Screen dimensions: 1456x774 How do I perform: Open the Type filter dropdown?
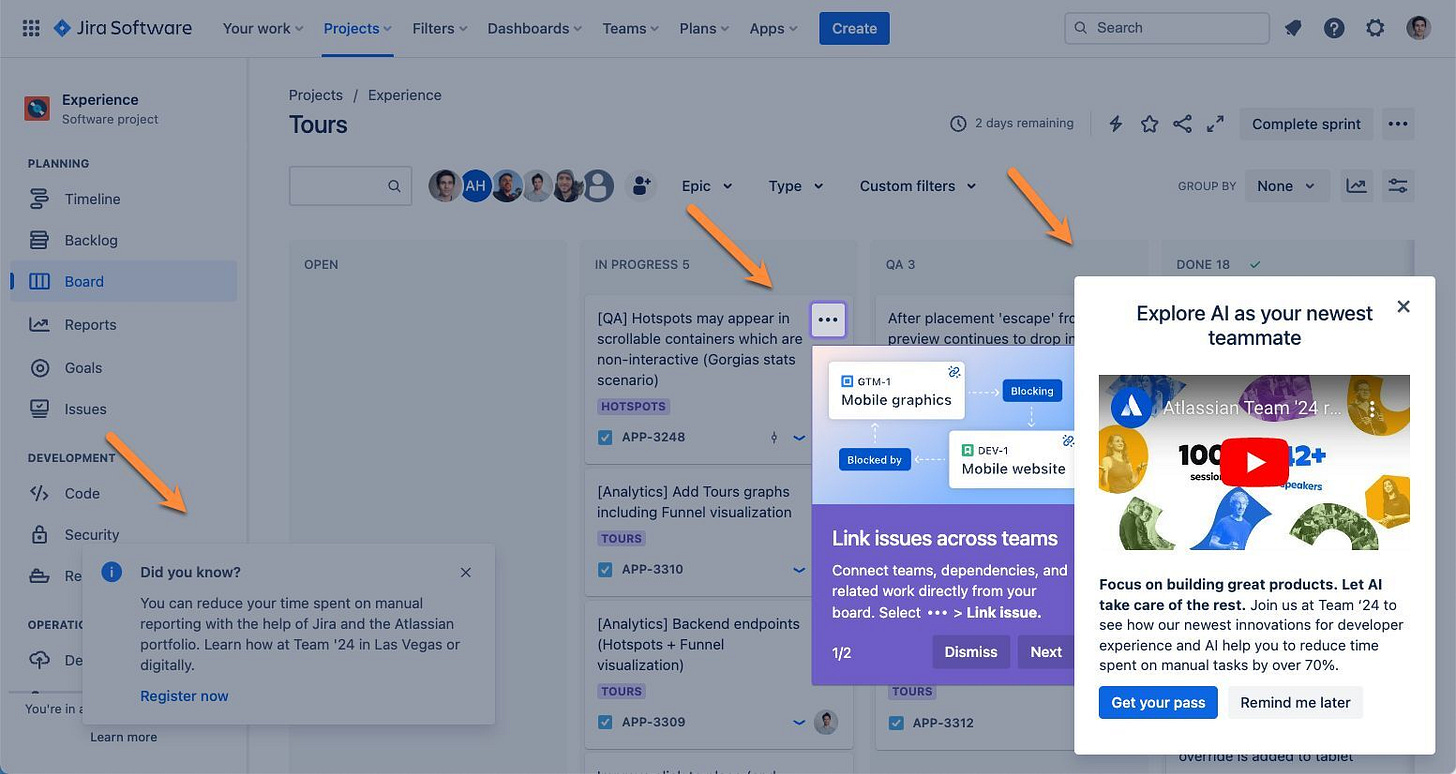tap(796, 186)
